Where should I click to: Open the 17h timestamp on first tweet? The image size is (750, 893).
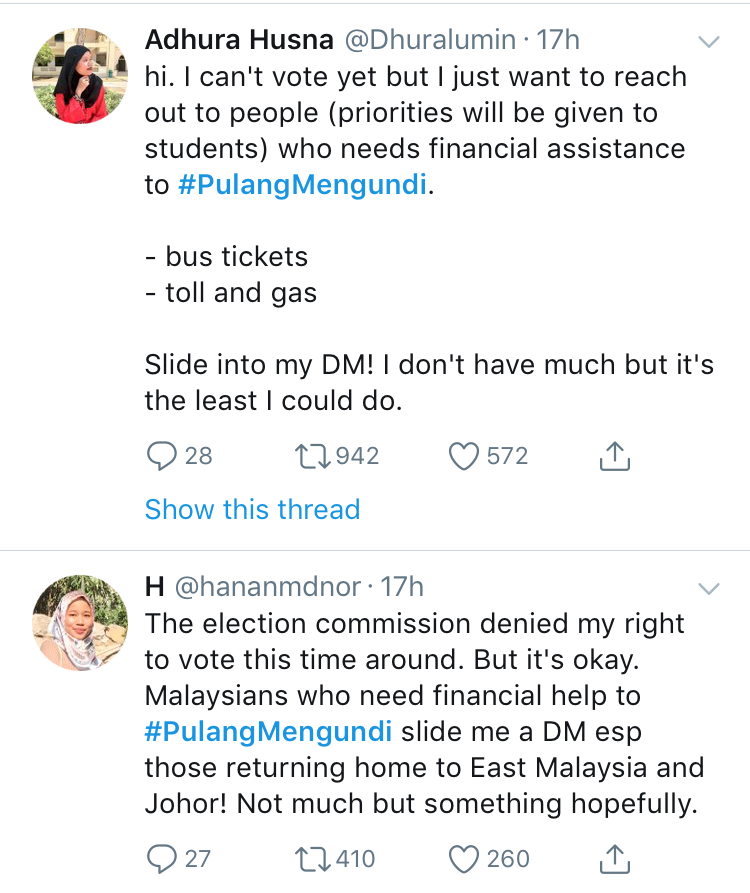[x=558, y=40]
